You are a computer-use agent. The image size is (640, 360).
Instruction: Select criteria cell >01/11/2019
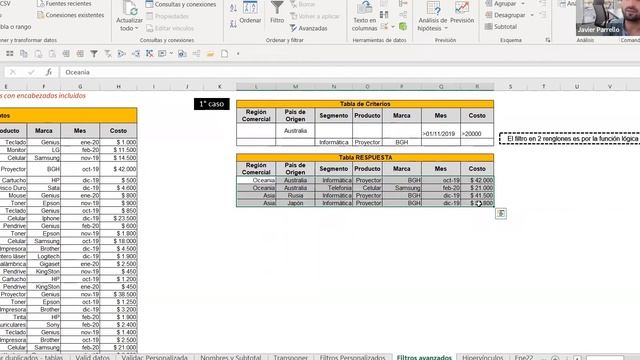coord(441,131)
